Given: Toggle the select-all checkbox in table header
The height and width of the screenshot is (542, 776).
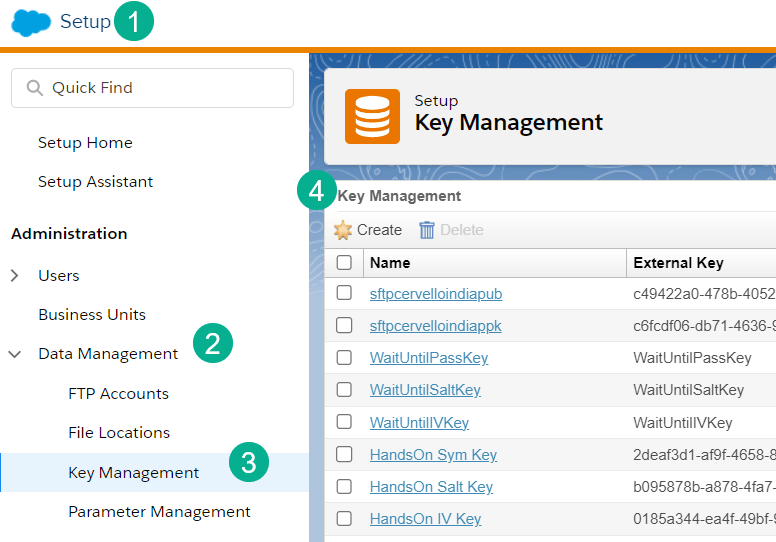Looking at the screenshot, I should point(344,263).
